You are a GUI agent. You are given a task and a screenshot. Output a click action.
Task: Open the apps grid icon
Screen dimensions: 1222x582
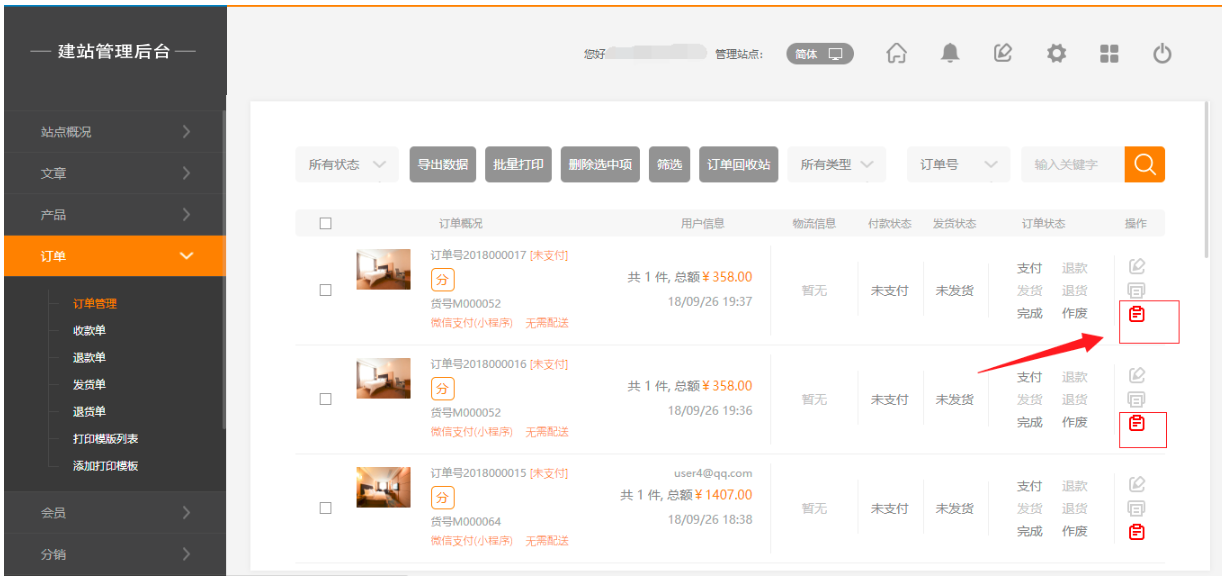pos(1109,54)
